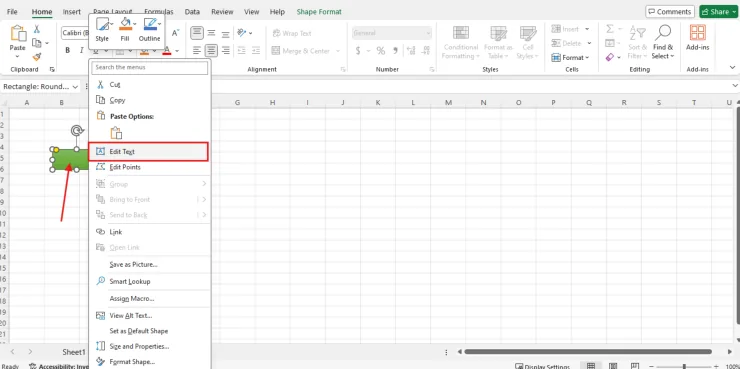Open the Clipboard dialog launcher
Image resolution: width=740 pixels, height=369 pixels.
click(52, 69)
